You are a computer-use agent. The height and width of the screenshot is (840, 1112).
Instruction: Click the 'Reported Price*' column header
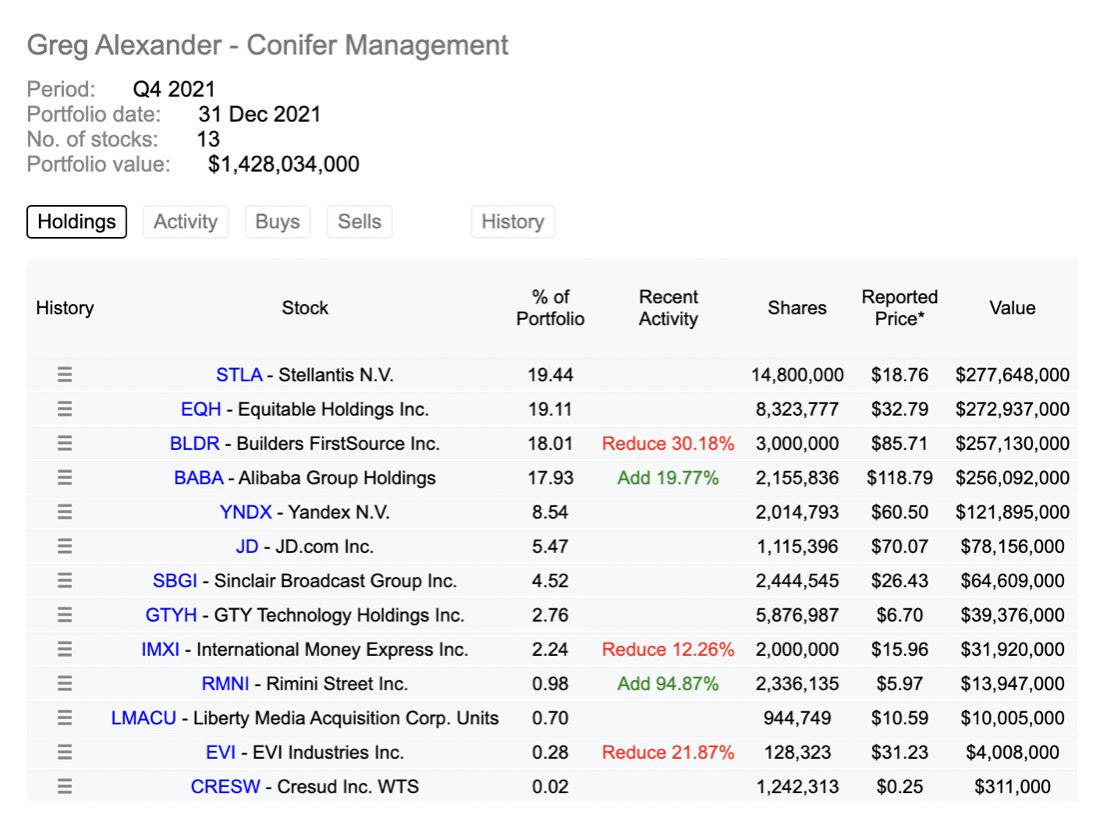tap(899, 308)
